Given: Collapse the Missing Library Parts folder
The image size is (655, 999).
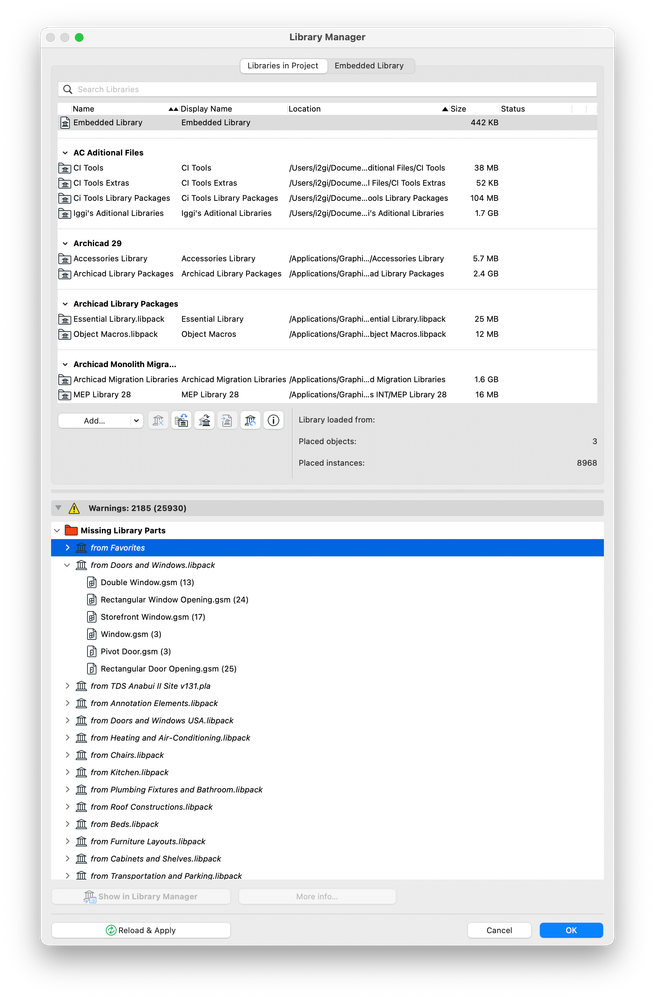Looking at the screenshot, I should coord(57,531).
